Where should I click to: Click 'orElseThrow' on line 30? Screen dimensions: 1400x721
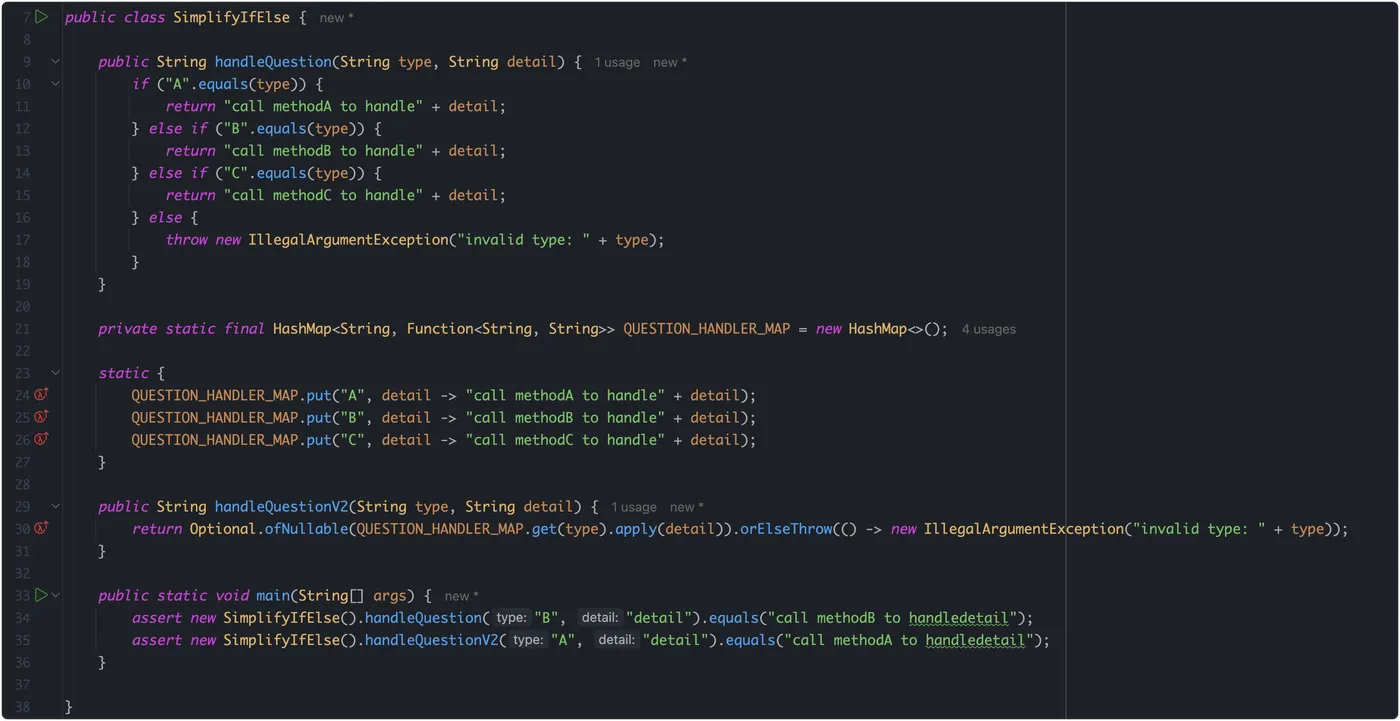(785, 529)
